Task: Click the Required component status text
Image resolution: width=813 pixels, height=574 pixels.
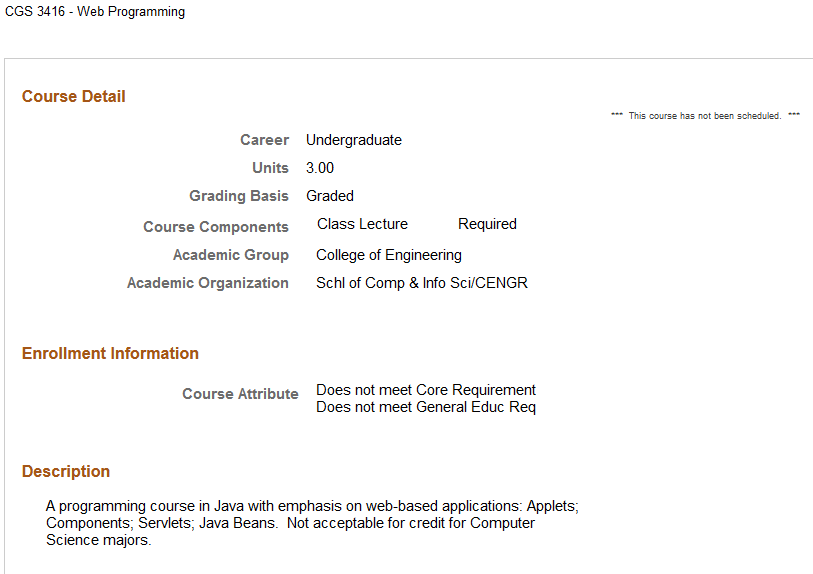Action: 487,224
